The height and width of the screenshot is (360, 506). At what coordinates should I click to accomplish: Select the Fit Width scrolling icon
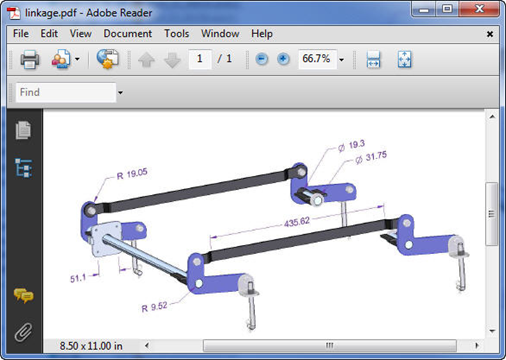[373, 59]
